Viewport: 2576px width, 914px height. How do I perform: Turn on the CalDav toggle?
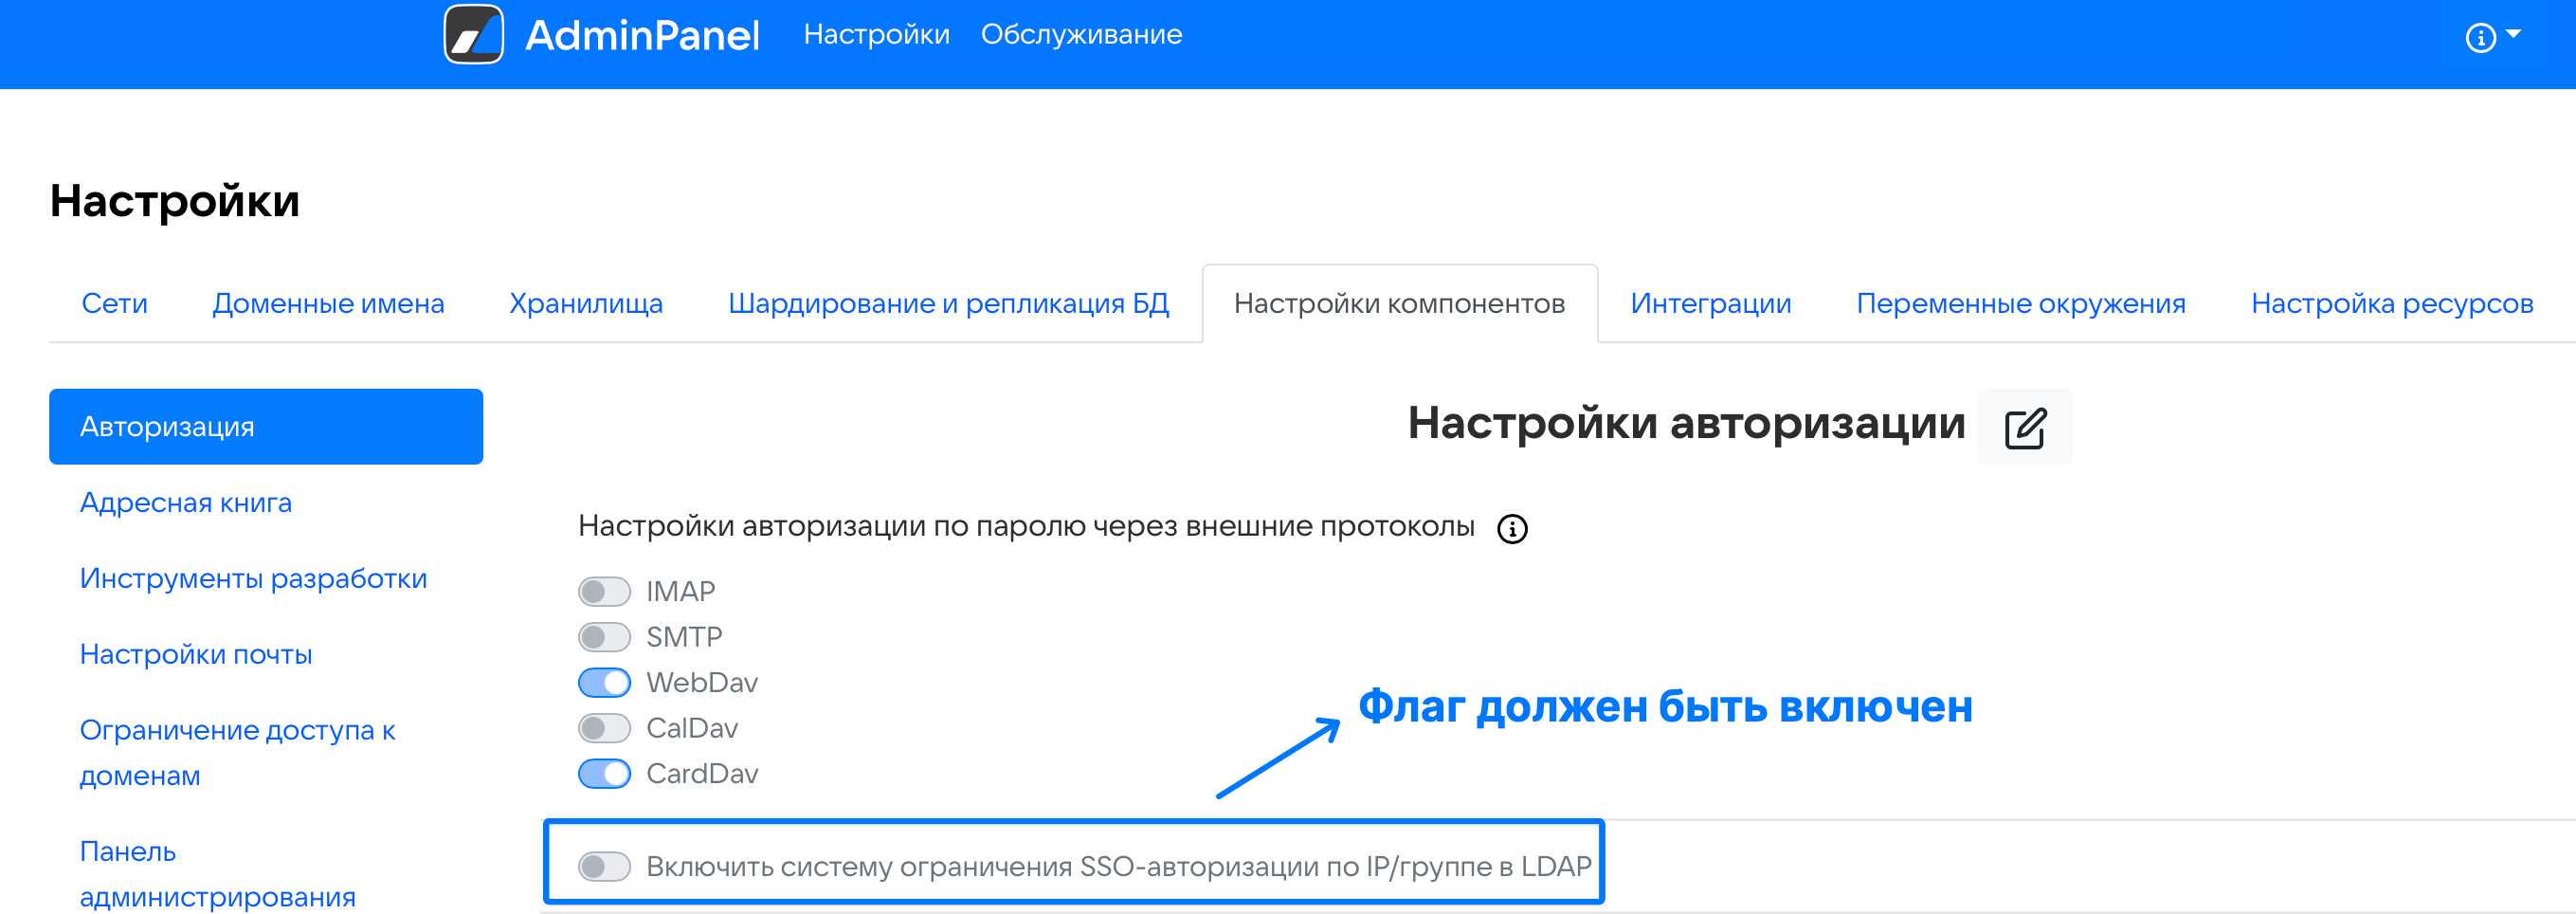pos(604,728)
